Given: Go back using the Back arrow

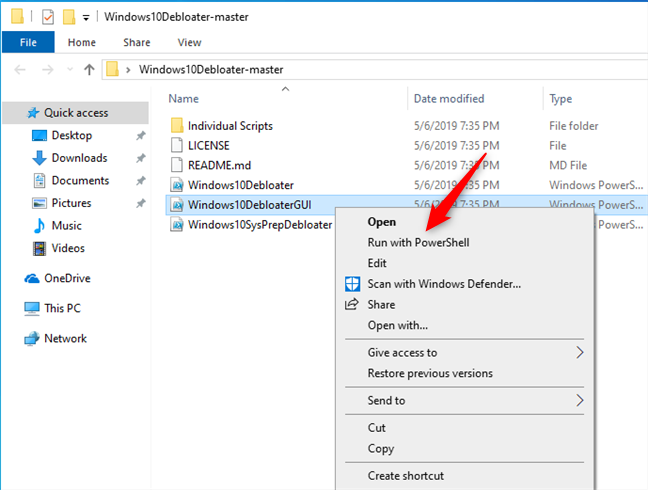Looking at the screenshot, I should point(20,69).
